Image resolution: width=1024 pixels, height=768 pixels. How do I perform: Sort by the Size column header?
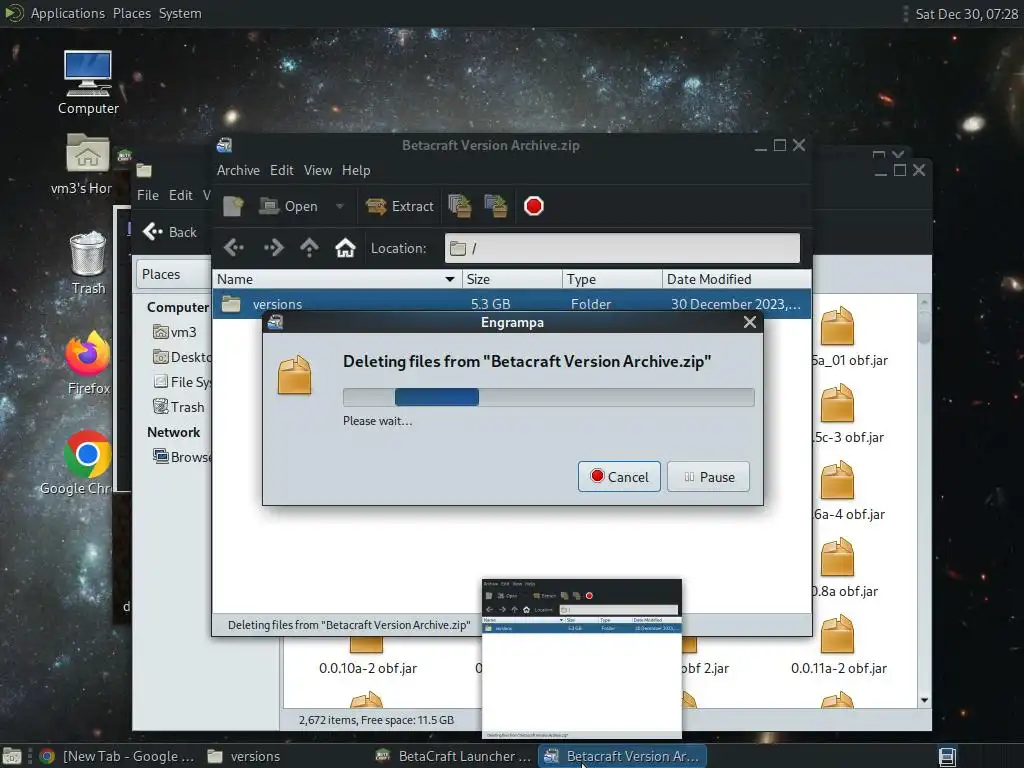512,279
